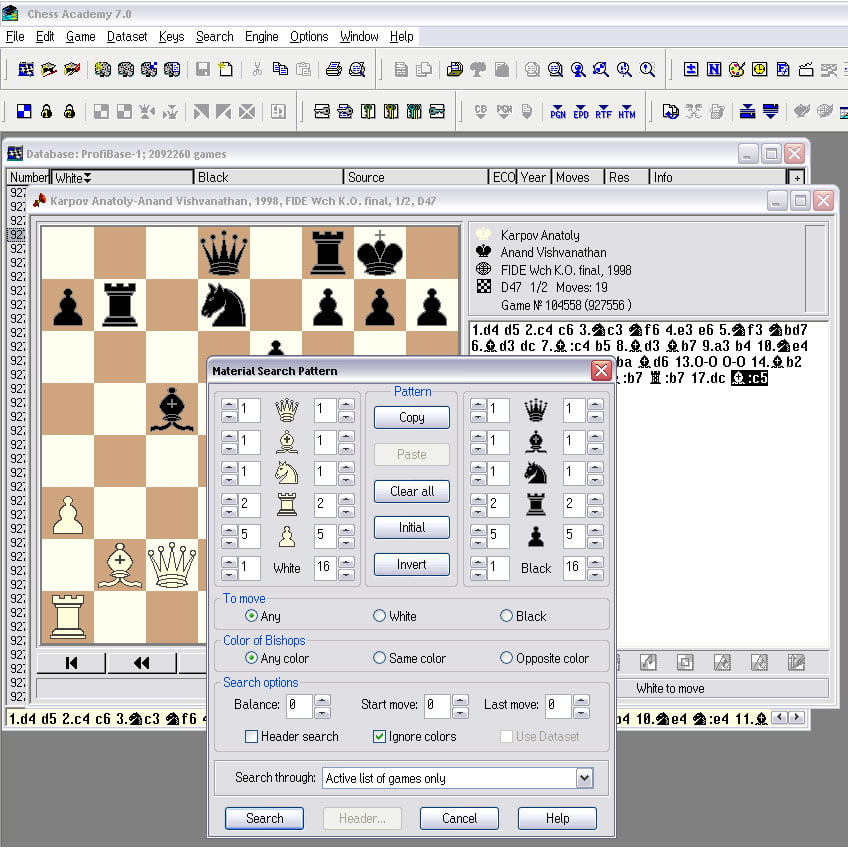848x848 pixels.
Task: Click the blue N toolbar icon
Action: tap(714, 69)
